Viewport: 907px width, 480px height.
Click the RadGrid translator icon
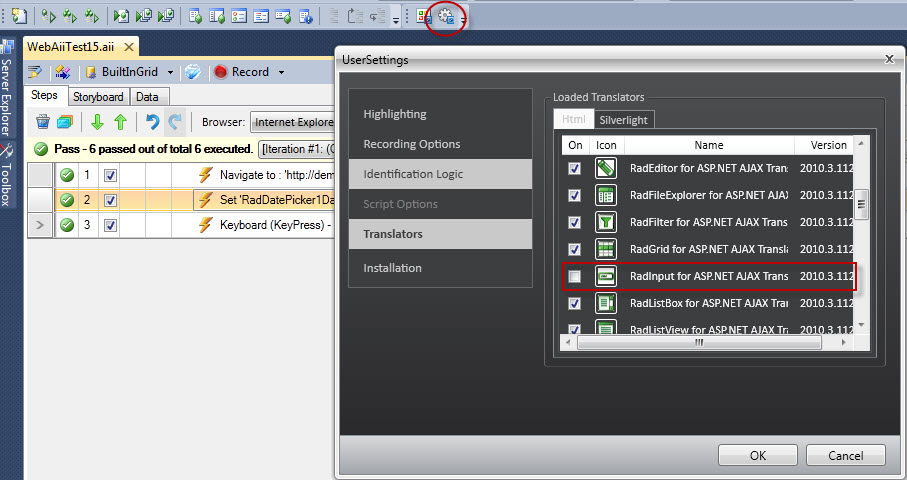coord(606,249)
